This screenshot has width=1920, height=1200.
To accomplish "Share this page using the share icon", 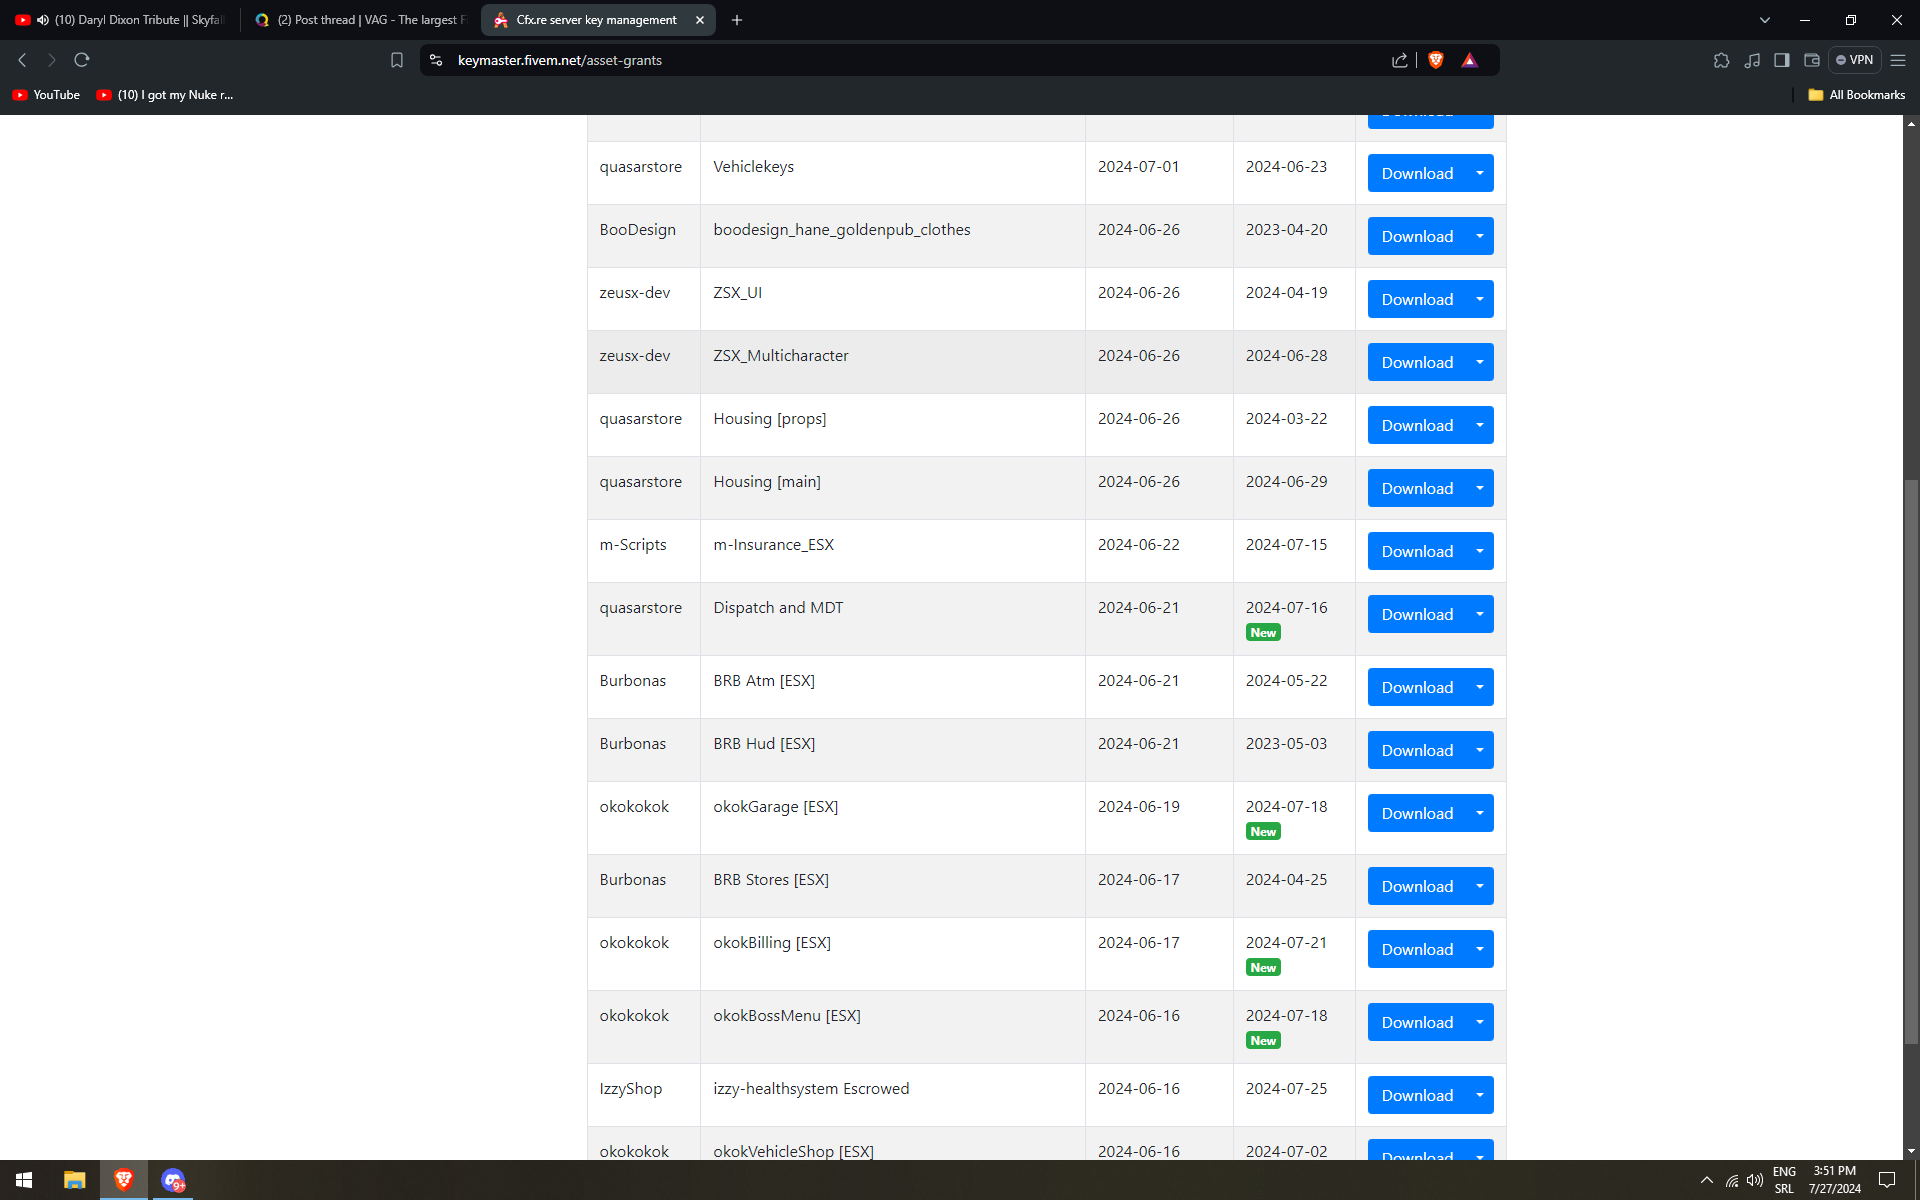I will (x=1400, y=60).
